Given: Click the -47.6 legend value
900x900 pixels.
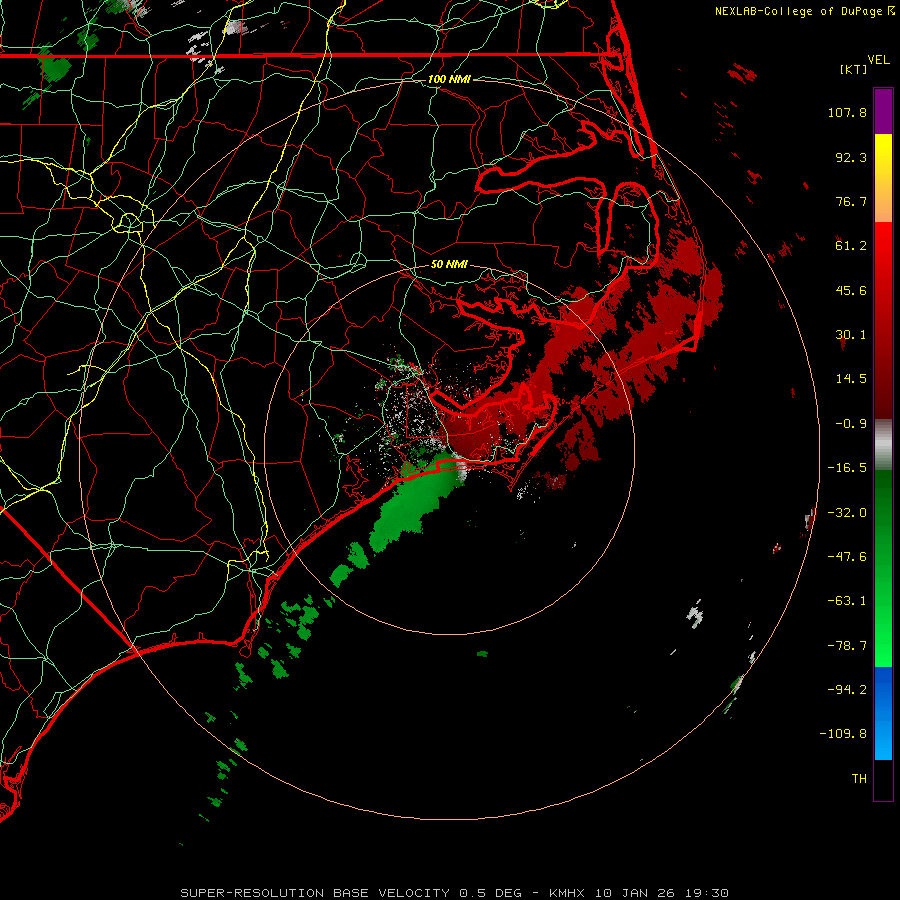Looking at the screenshot, I should 847,557.
